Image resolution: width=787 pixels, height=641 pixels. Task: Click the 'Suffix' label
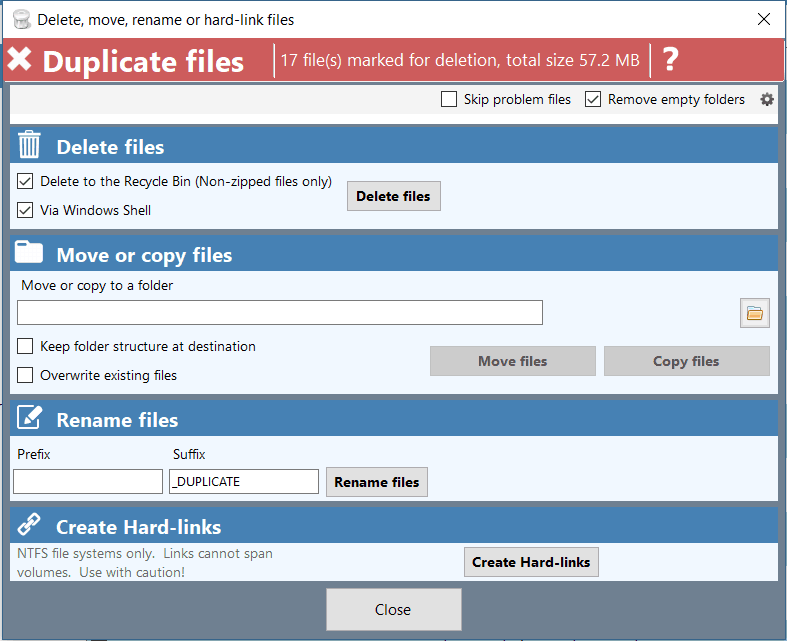pyautogui.click(x=189, y=454)
